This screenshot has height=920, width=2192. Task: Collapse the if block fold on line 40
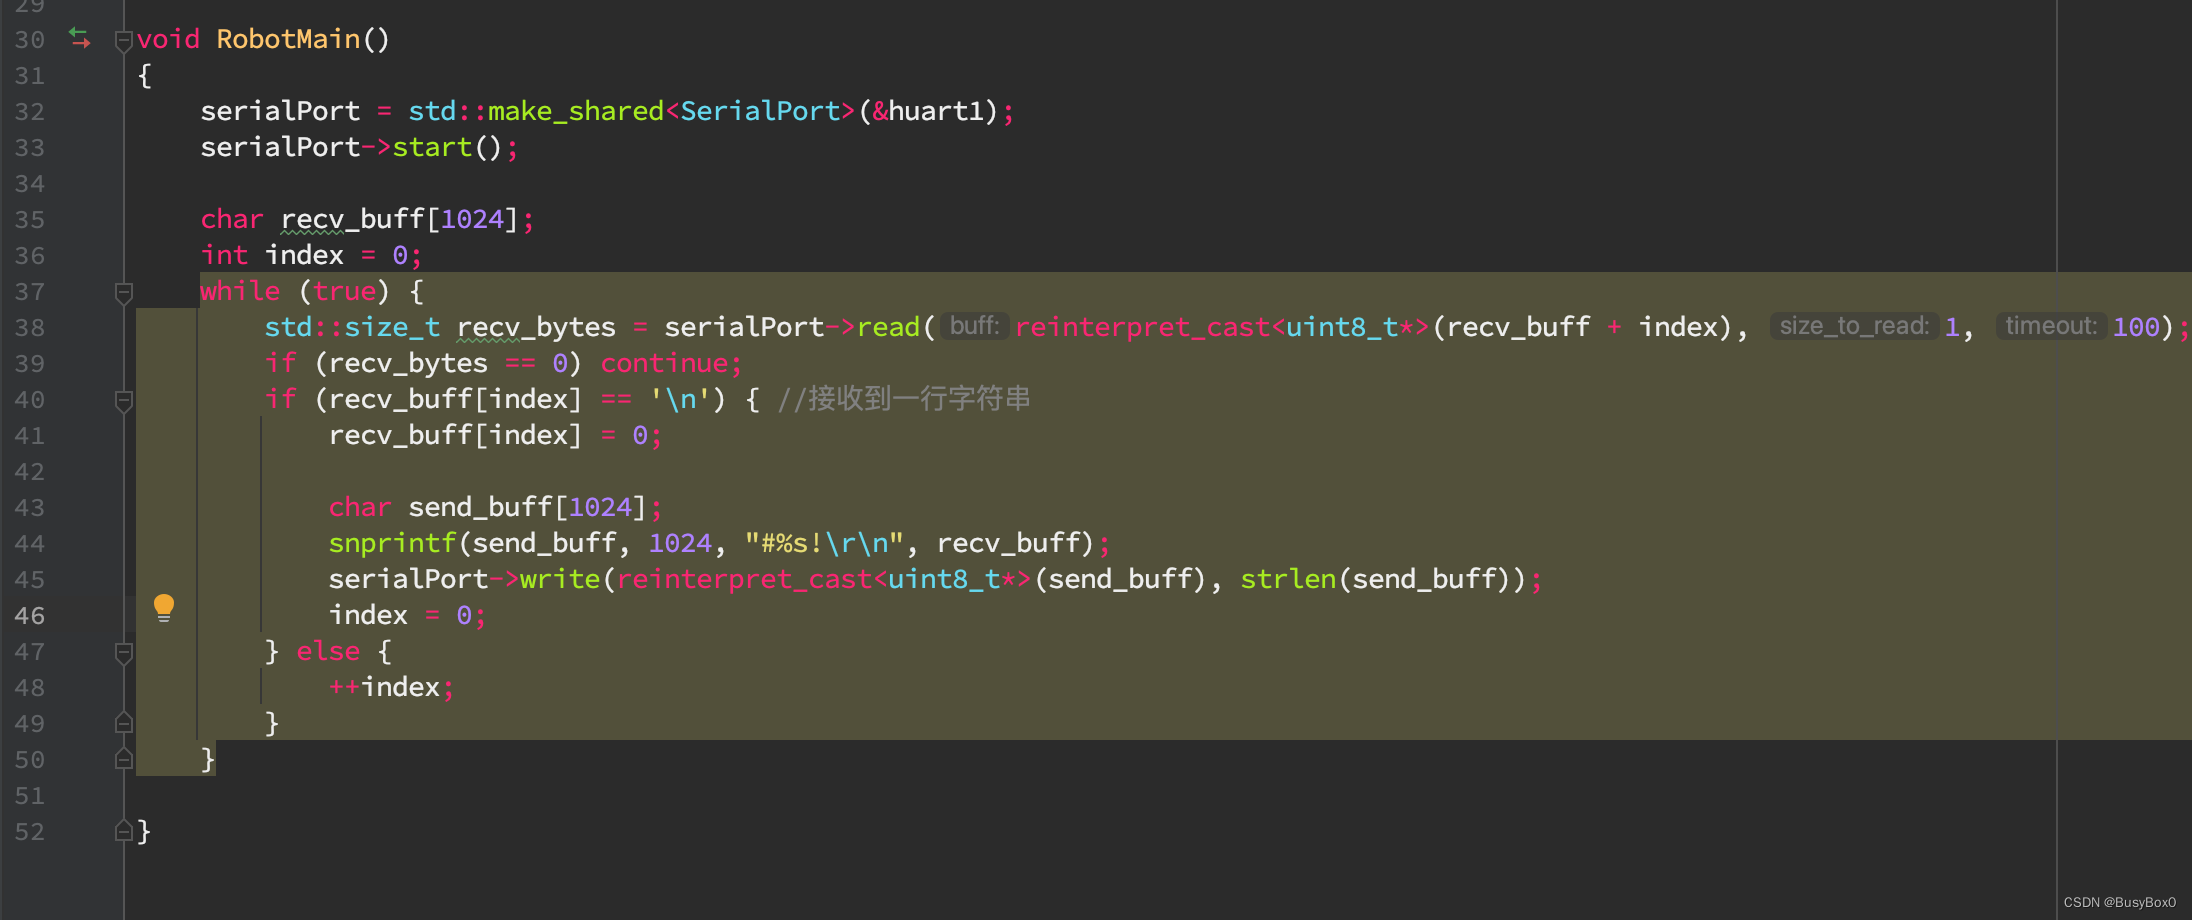pos(123,401)
